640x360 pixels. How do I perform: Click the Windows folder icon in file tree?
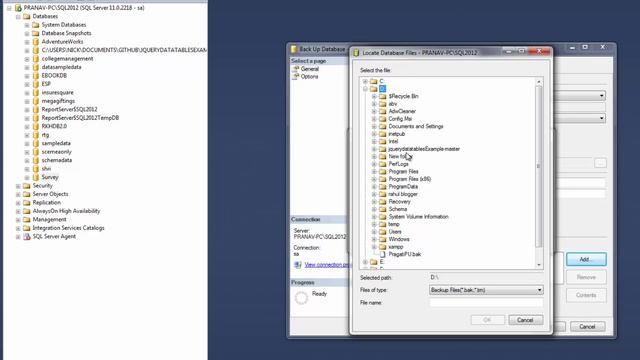382,239
